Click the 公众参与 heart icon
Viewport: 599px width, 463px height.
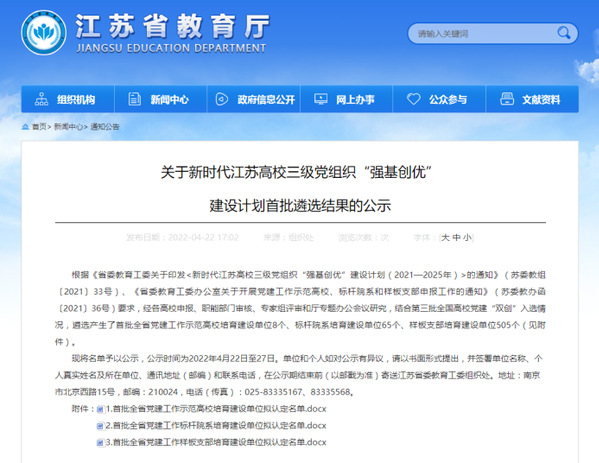point(414,99)
